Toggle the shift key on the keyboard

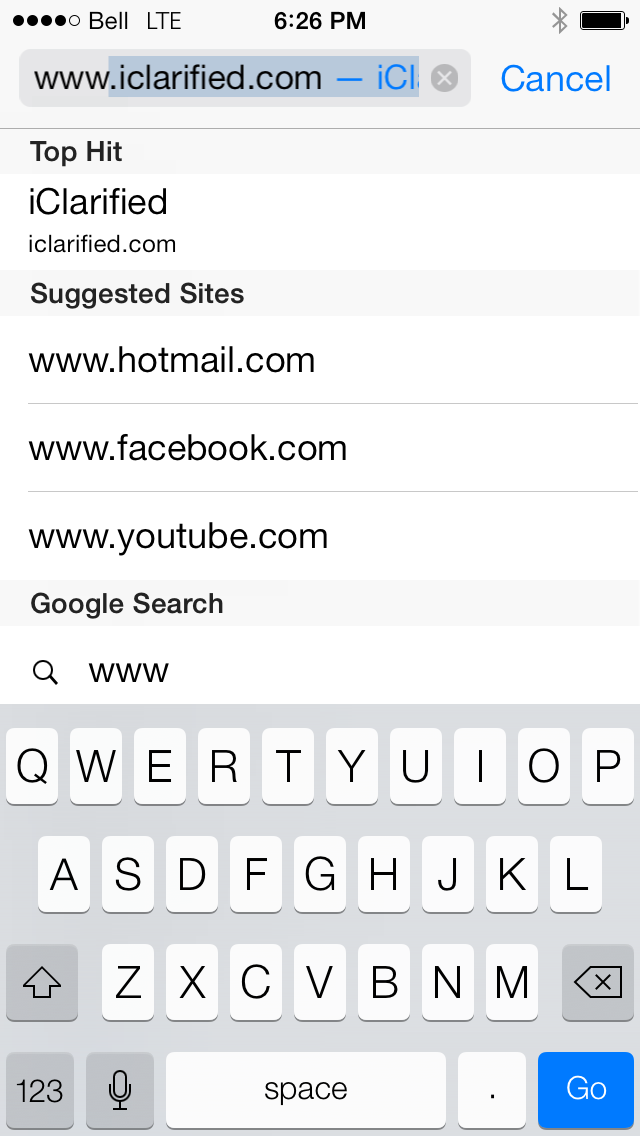42,982
